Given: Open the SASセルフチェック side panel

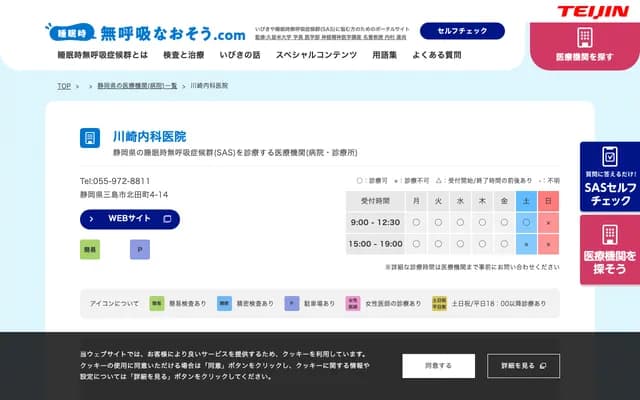Looking at the screenshot, I should (609, 175).
